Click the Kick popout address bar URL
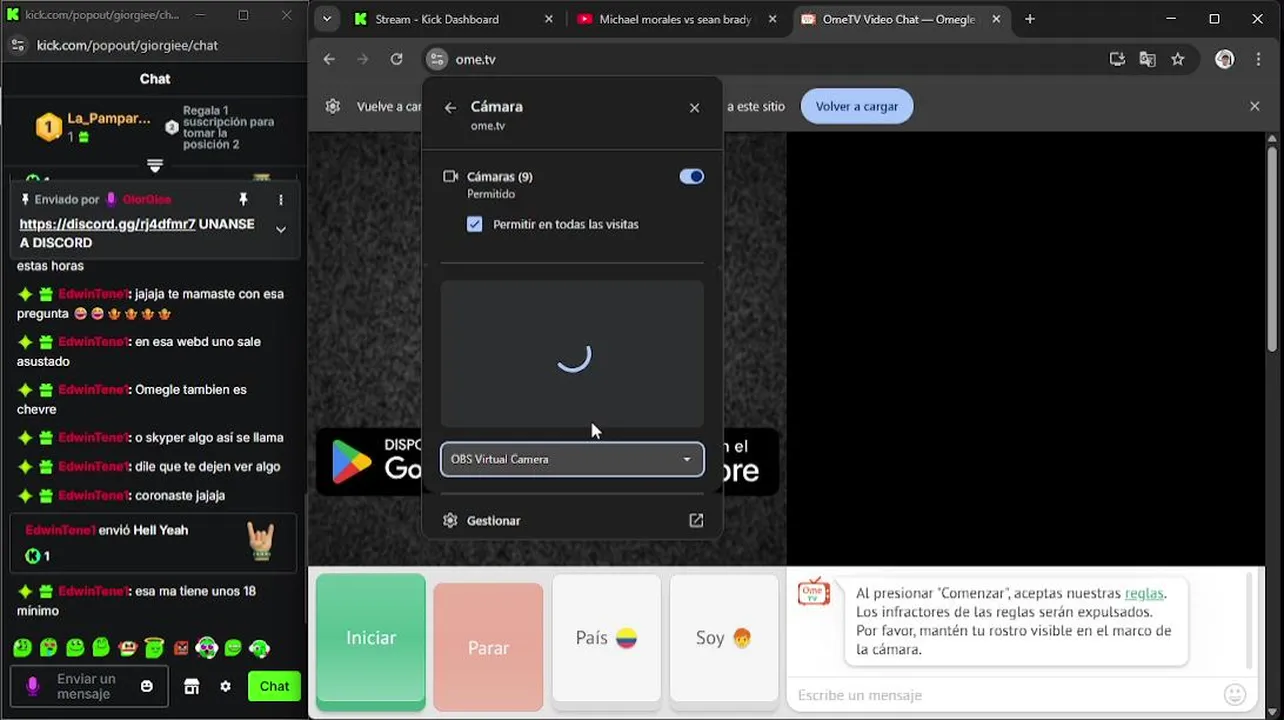The height and width of the screenshot is (720, 1284). click(x=127, y=45)
